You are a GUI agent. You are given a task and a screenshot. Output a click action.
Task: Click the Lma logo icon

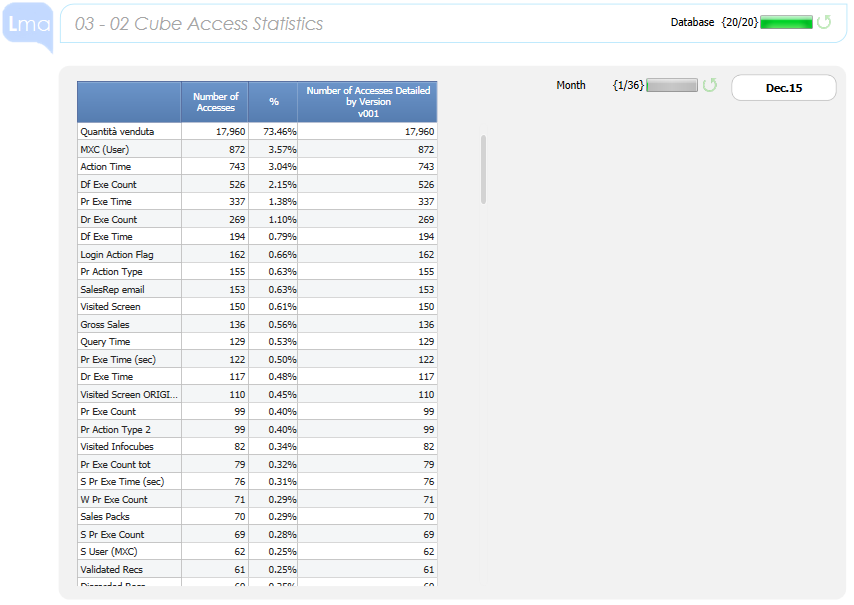click(27, 24)
